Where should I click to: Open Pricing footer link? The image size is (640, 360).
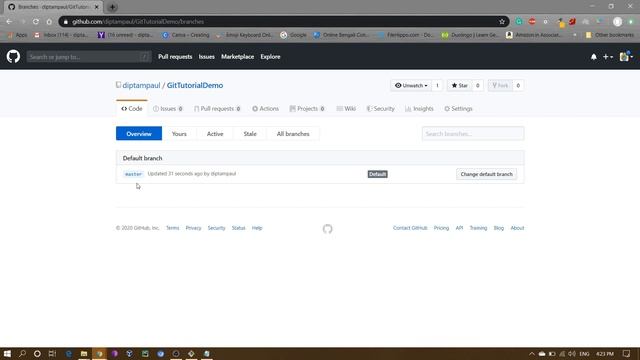[441, 228]
